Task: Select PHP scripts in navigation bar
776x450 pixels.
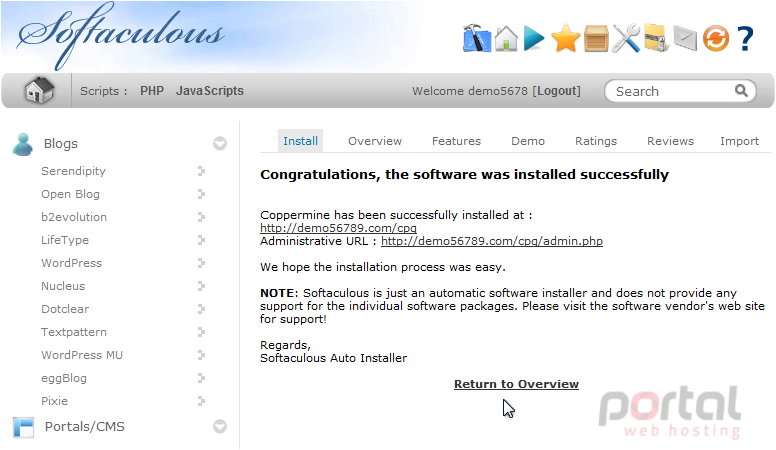Action: (x=152, y=91)
